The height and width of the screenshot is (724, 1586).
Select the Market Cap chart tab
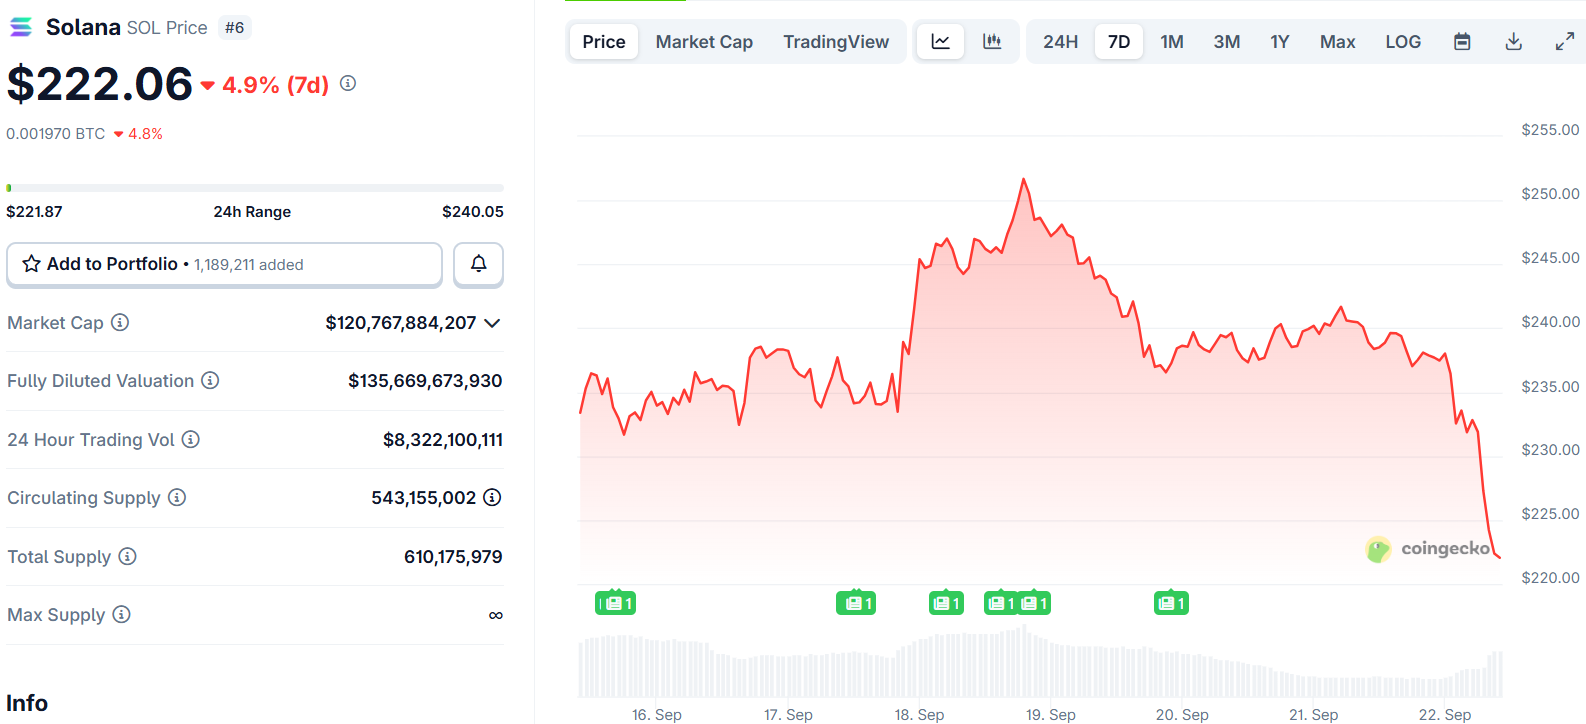704,41
